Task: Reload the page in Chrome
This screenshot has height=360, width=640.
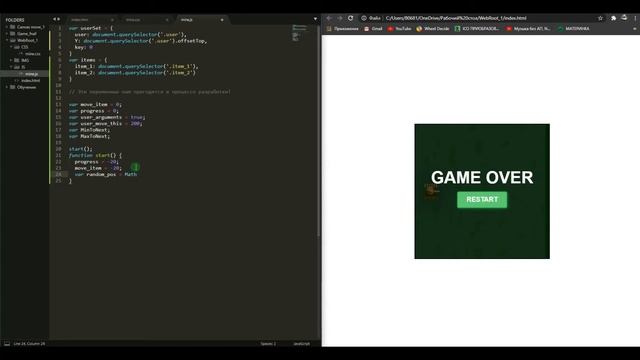Action: click(x=350, y=18)
